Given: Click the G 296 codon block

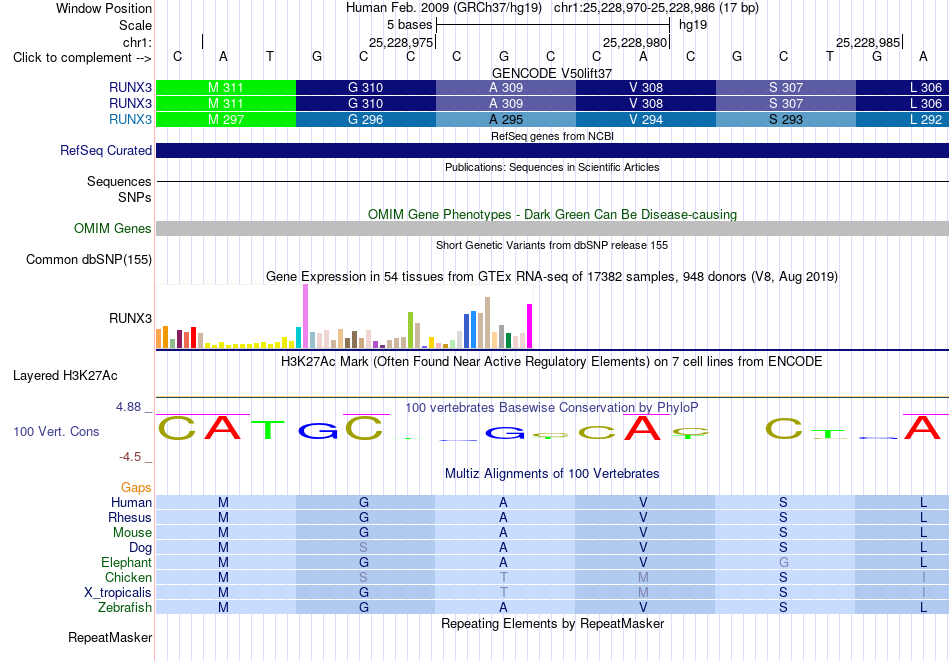Looking at the screenshot, I should coord(365,119).
